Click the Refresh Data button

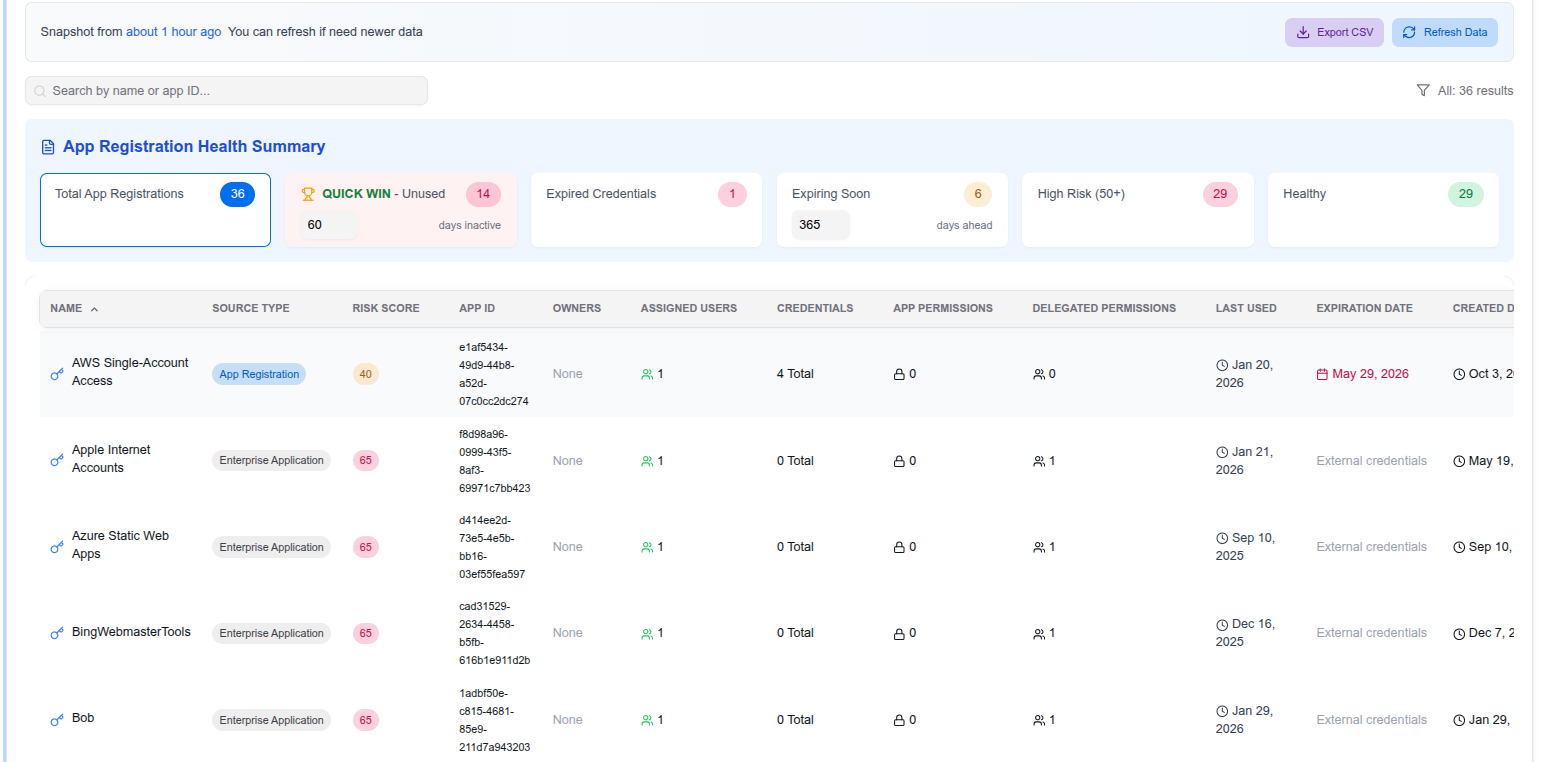(x=1444, y=32)
